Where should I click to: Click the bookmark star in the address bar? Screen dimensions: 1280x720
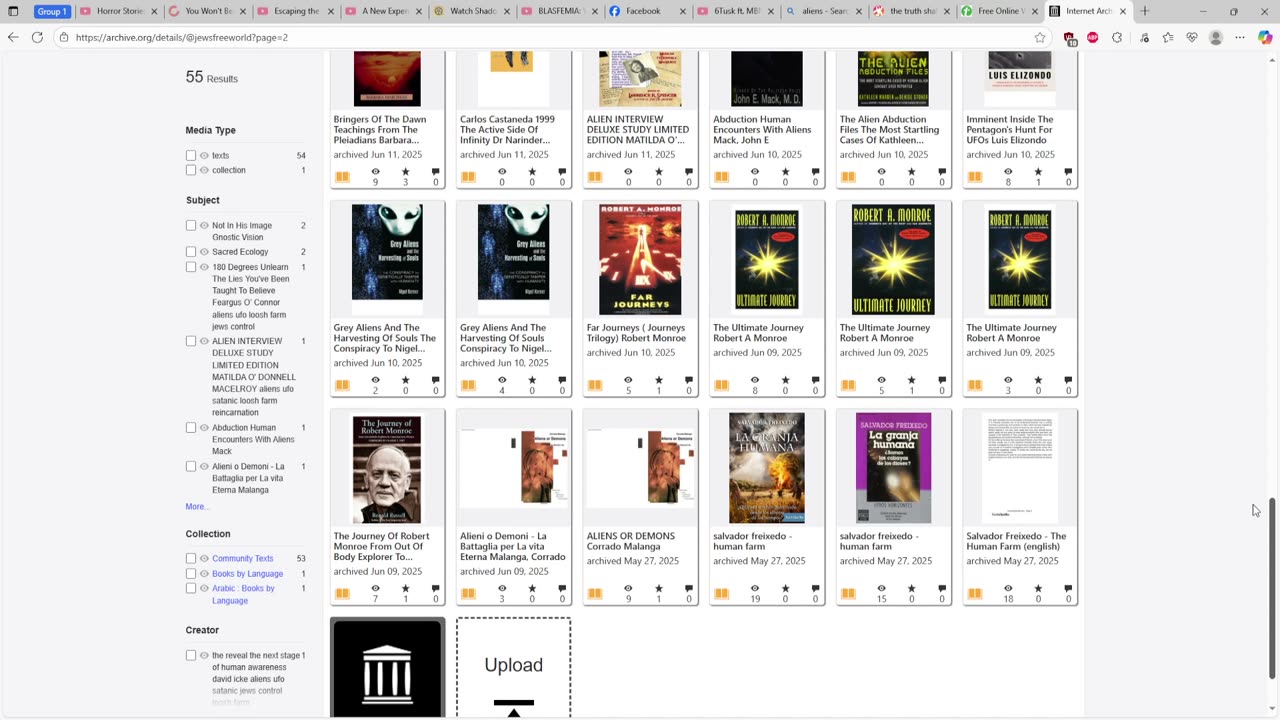click(x=1040, y=37)
